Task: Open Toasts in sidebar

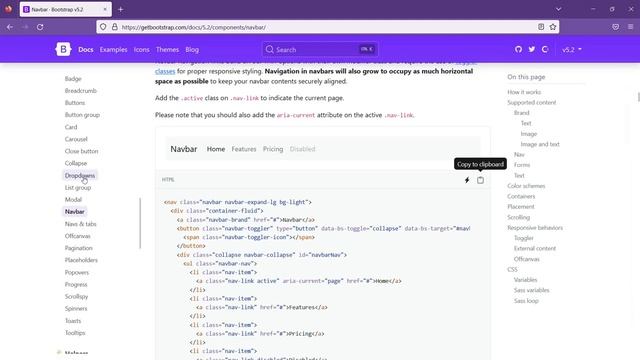Action: 73,320
